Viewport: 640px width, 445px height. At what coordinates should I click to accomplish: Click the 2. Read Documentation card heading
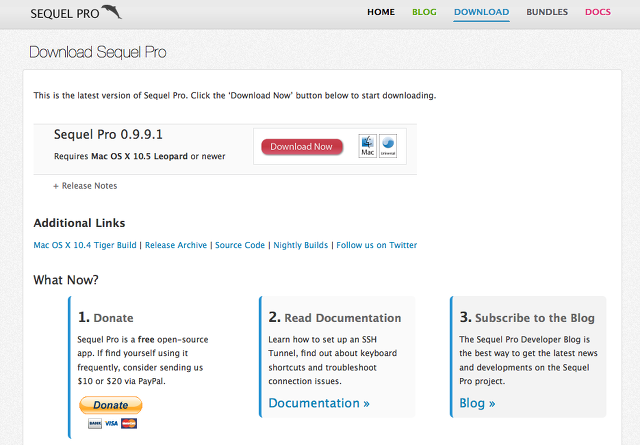coord(335,317)
